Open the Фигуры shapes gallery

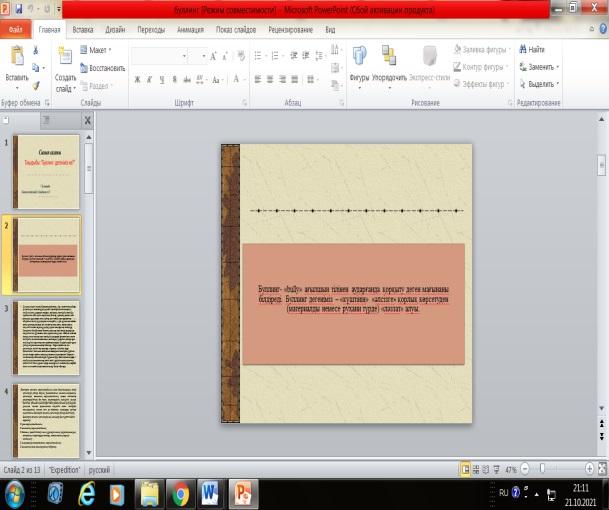pos(359,58)
